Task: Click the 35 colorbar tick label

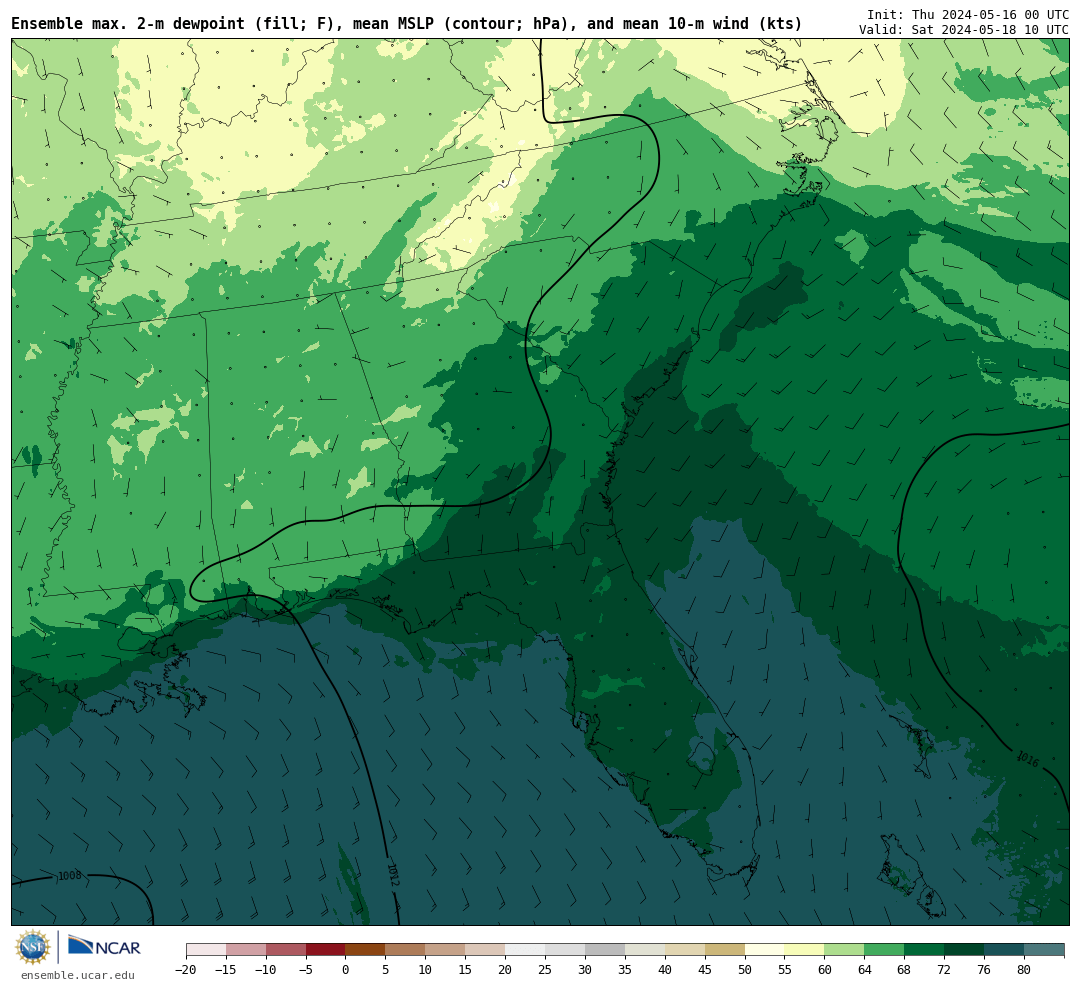Action: click(625, 969)
